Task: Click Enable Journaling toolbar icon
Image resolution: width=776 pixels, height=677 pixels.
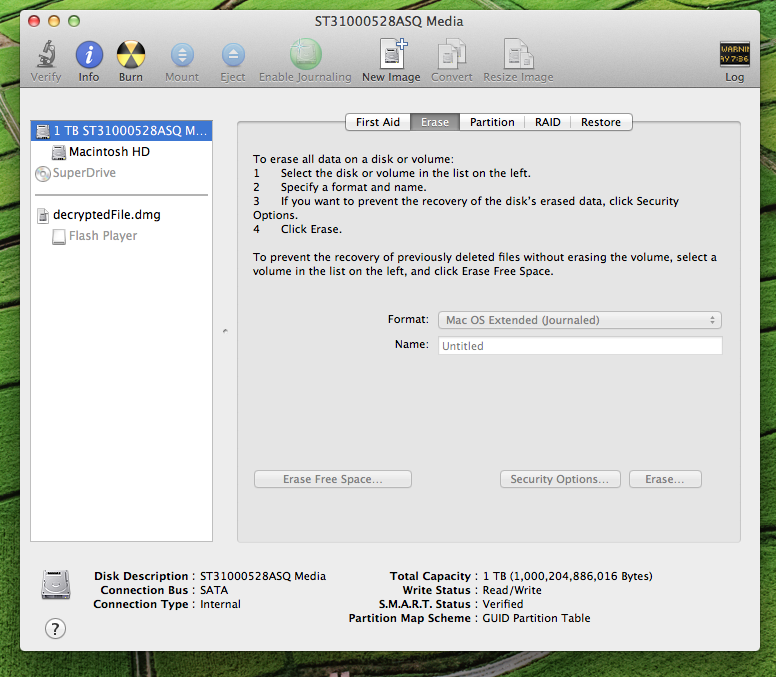Action: coord(305,54)
